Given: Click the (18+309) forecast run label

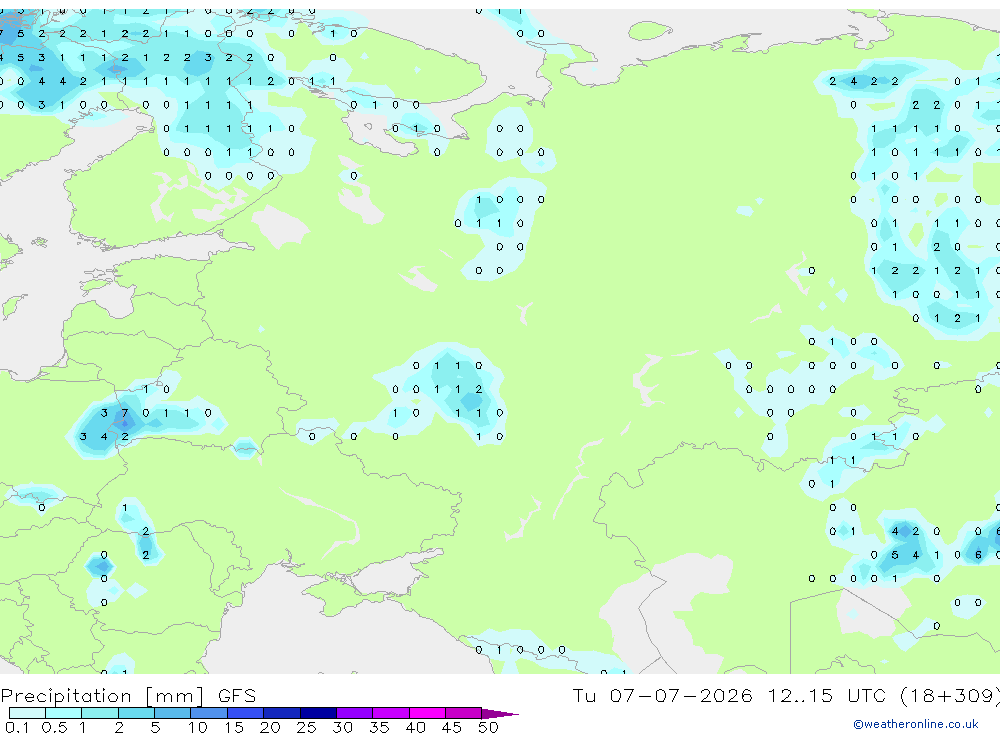Looking at the screenshot, I should click(x=950, y=695).
